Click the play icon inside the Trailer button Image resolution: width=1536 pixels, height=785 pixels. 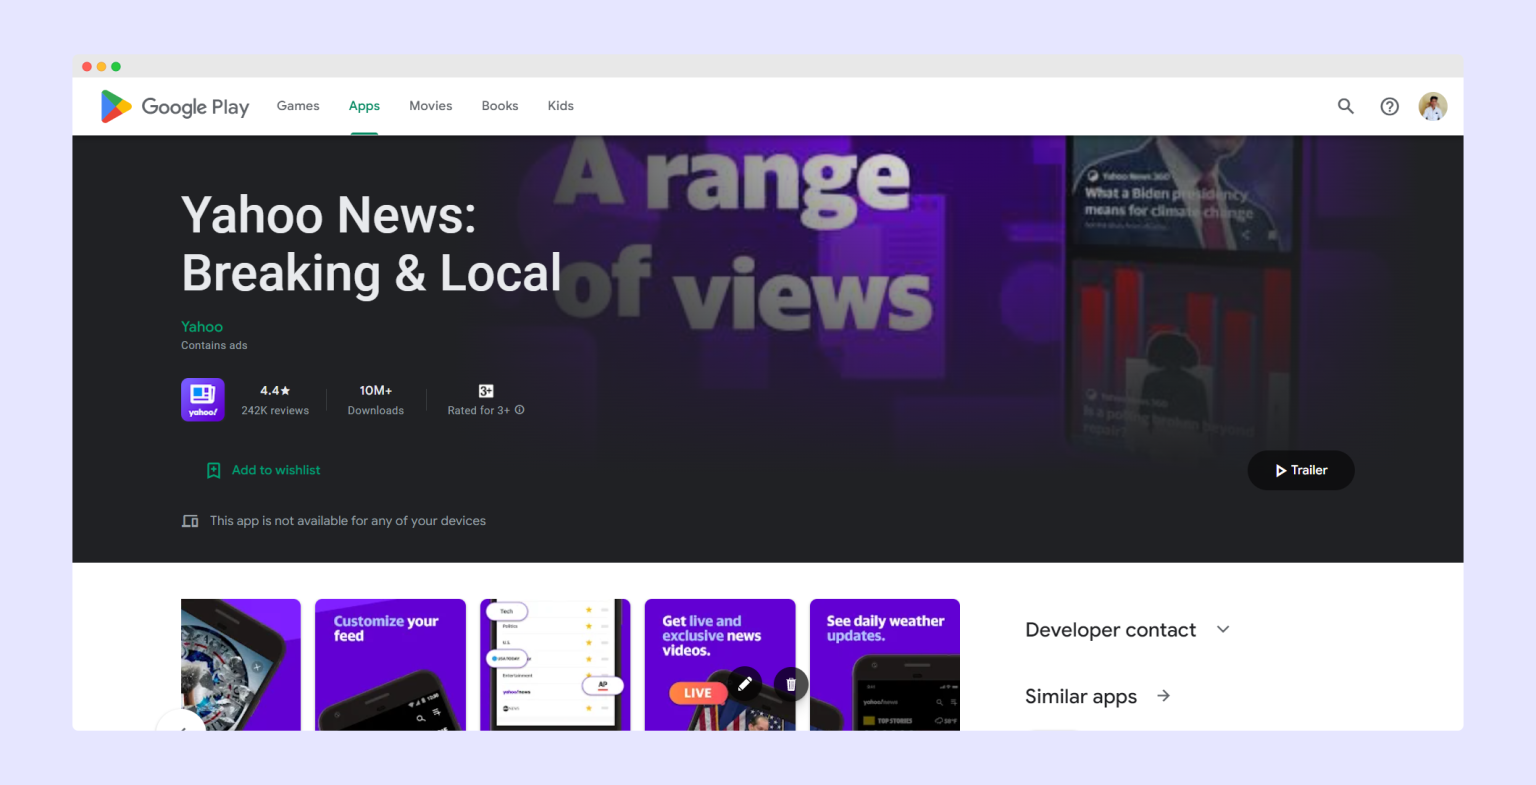tap(1281, 470)
